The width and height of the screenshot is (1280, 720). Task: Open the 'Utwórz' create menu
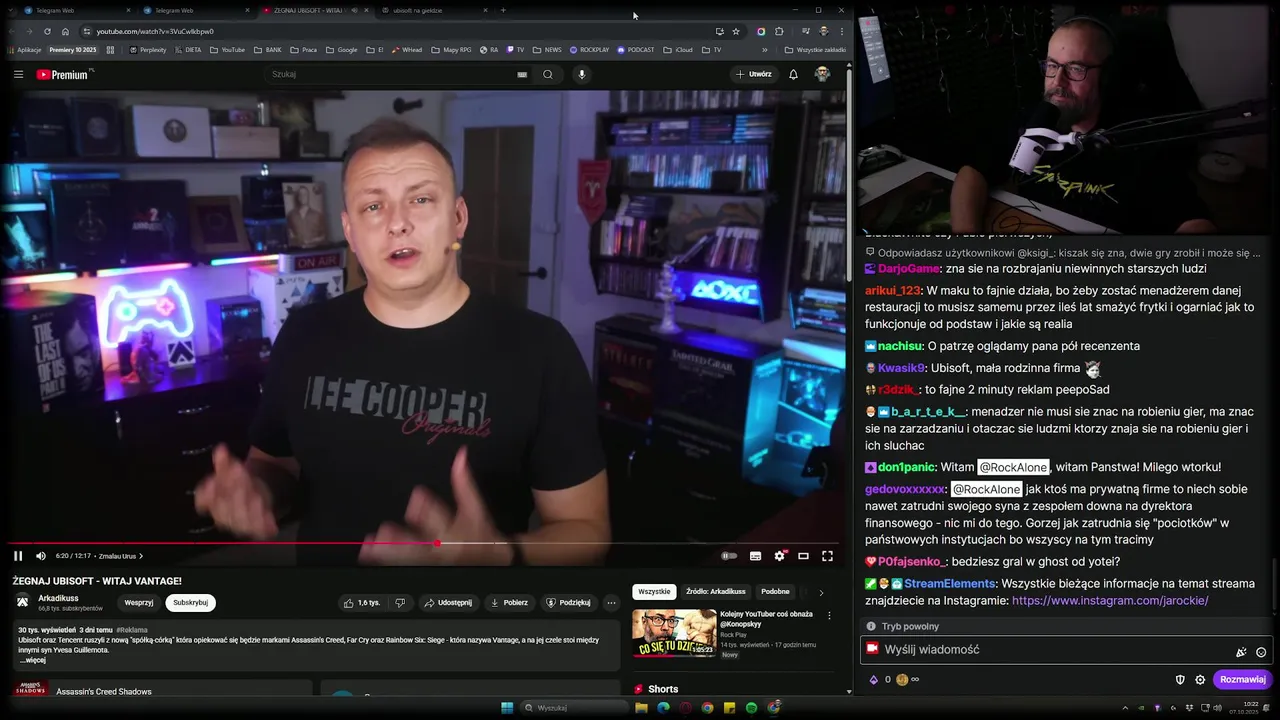754,74
